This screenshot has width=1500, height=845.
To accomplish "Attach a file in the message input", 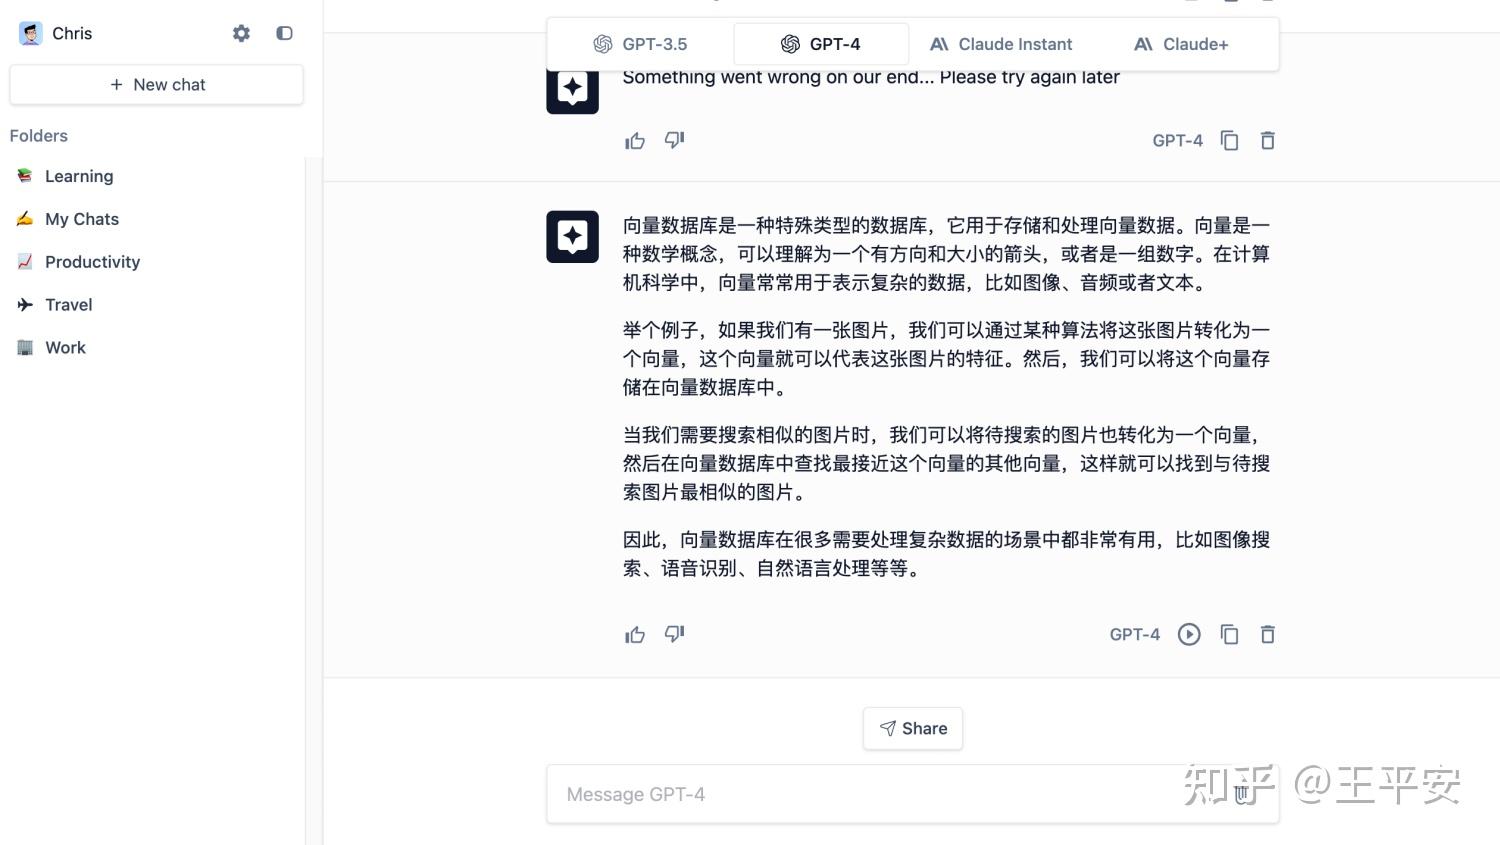I will coord(1243,794).
